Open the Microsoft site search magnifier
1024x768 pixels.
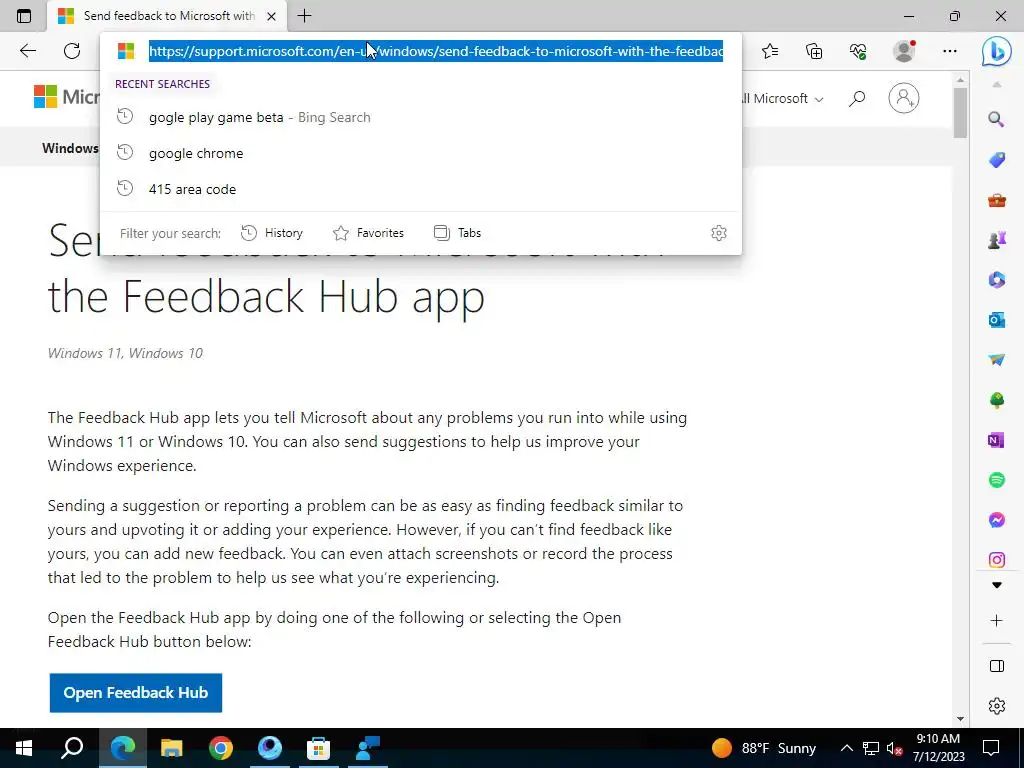[857, 99]
